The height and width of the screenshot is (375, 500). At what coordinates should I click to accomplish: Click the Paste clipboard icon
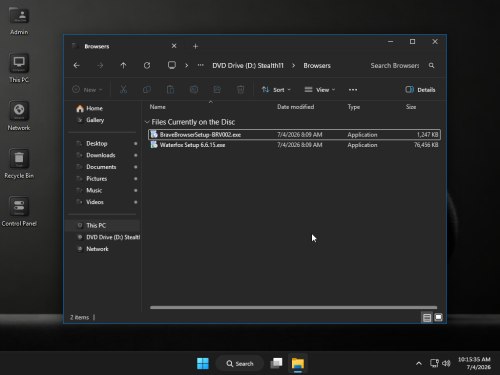(x=170, y=89)
